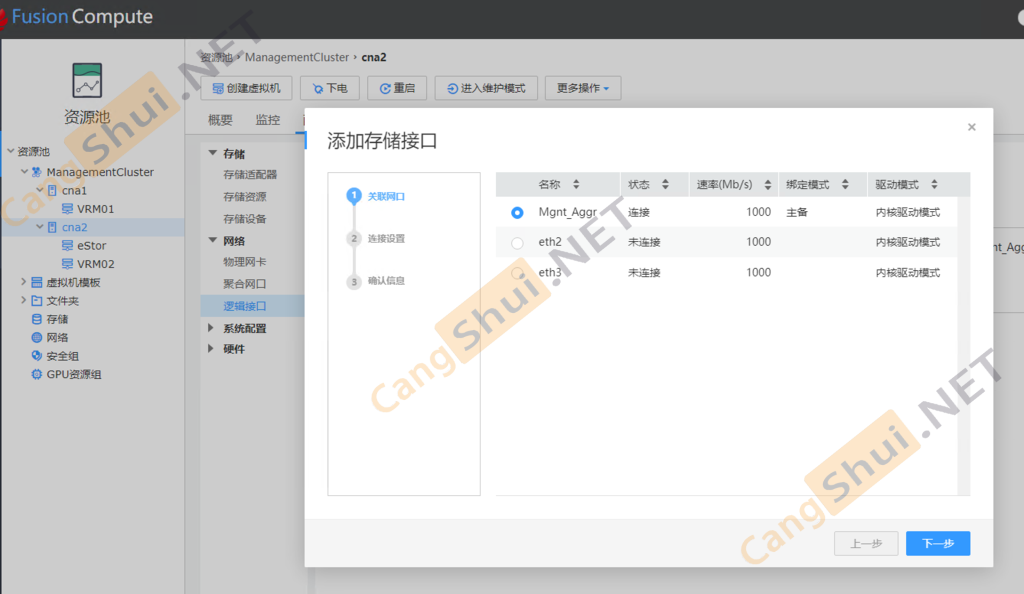
Task: Click the network globe icon in tree
Action: pyautogui.click(x=37, y=337)
